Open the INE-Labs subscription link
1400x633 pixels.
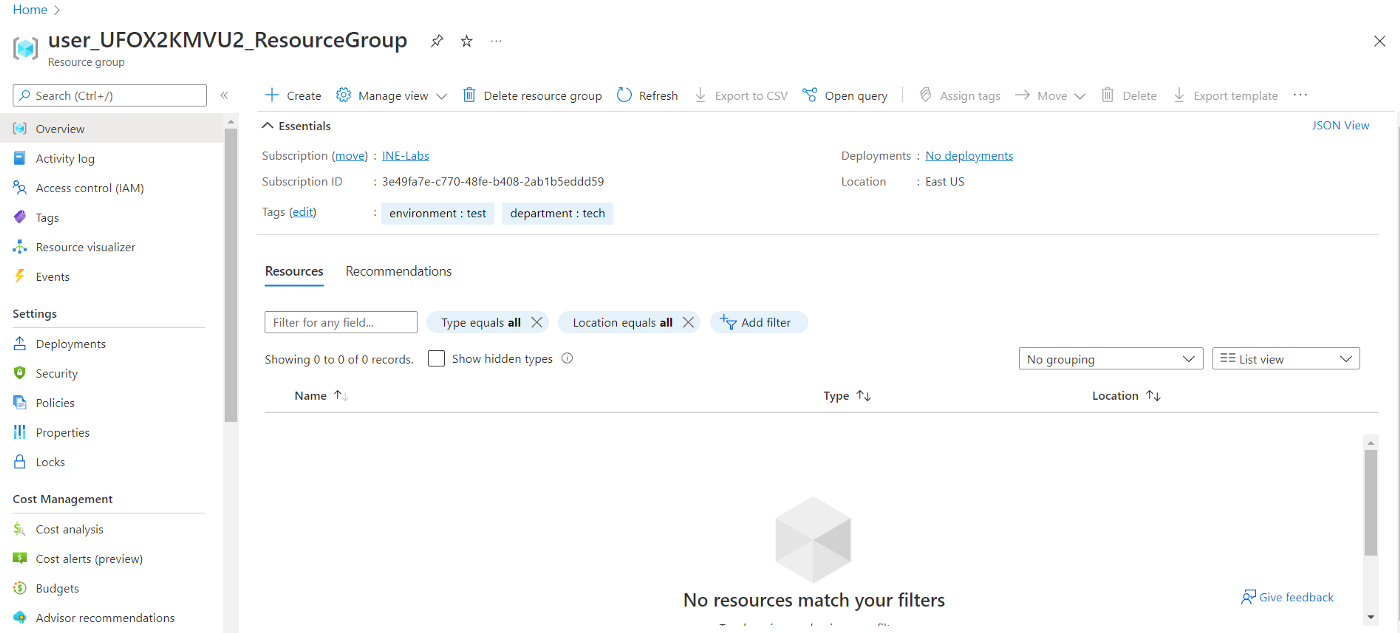click(405, 155)
